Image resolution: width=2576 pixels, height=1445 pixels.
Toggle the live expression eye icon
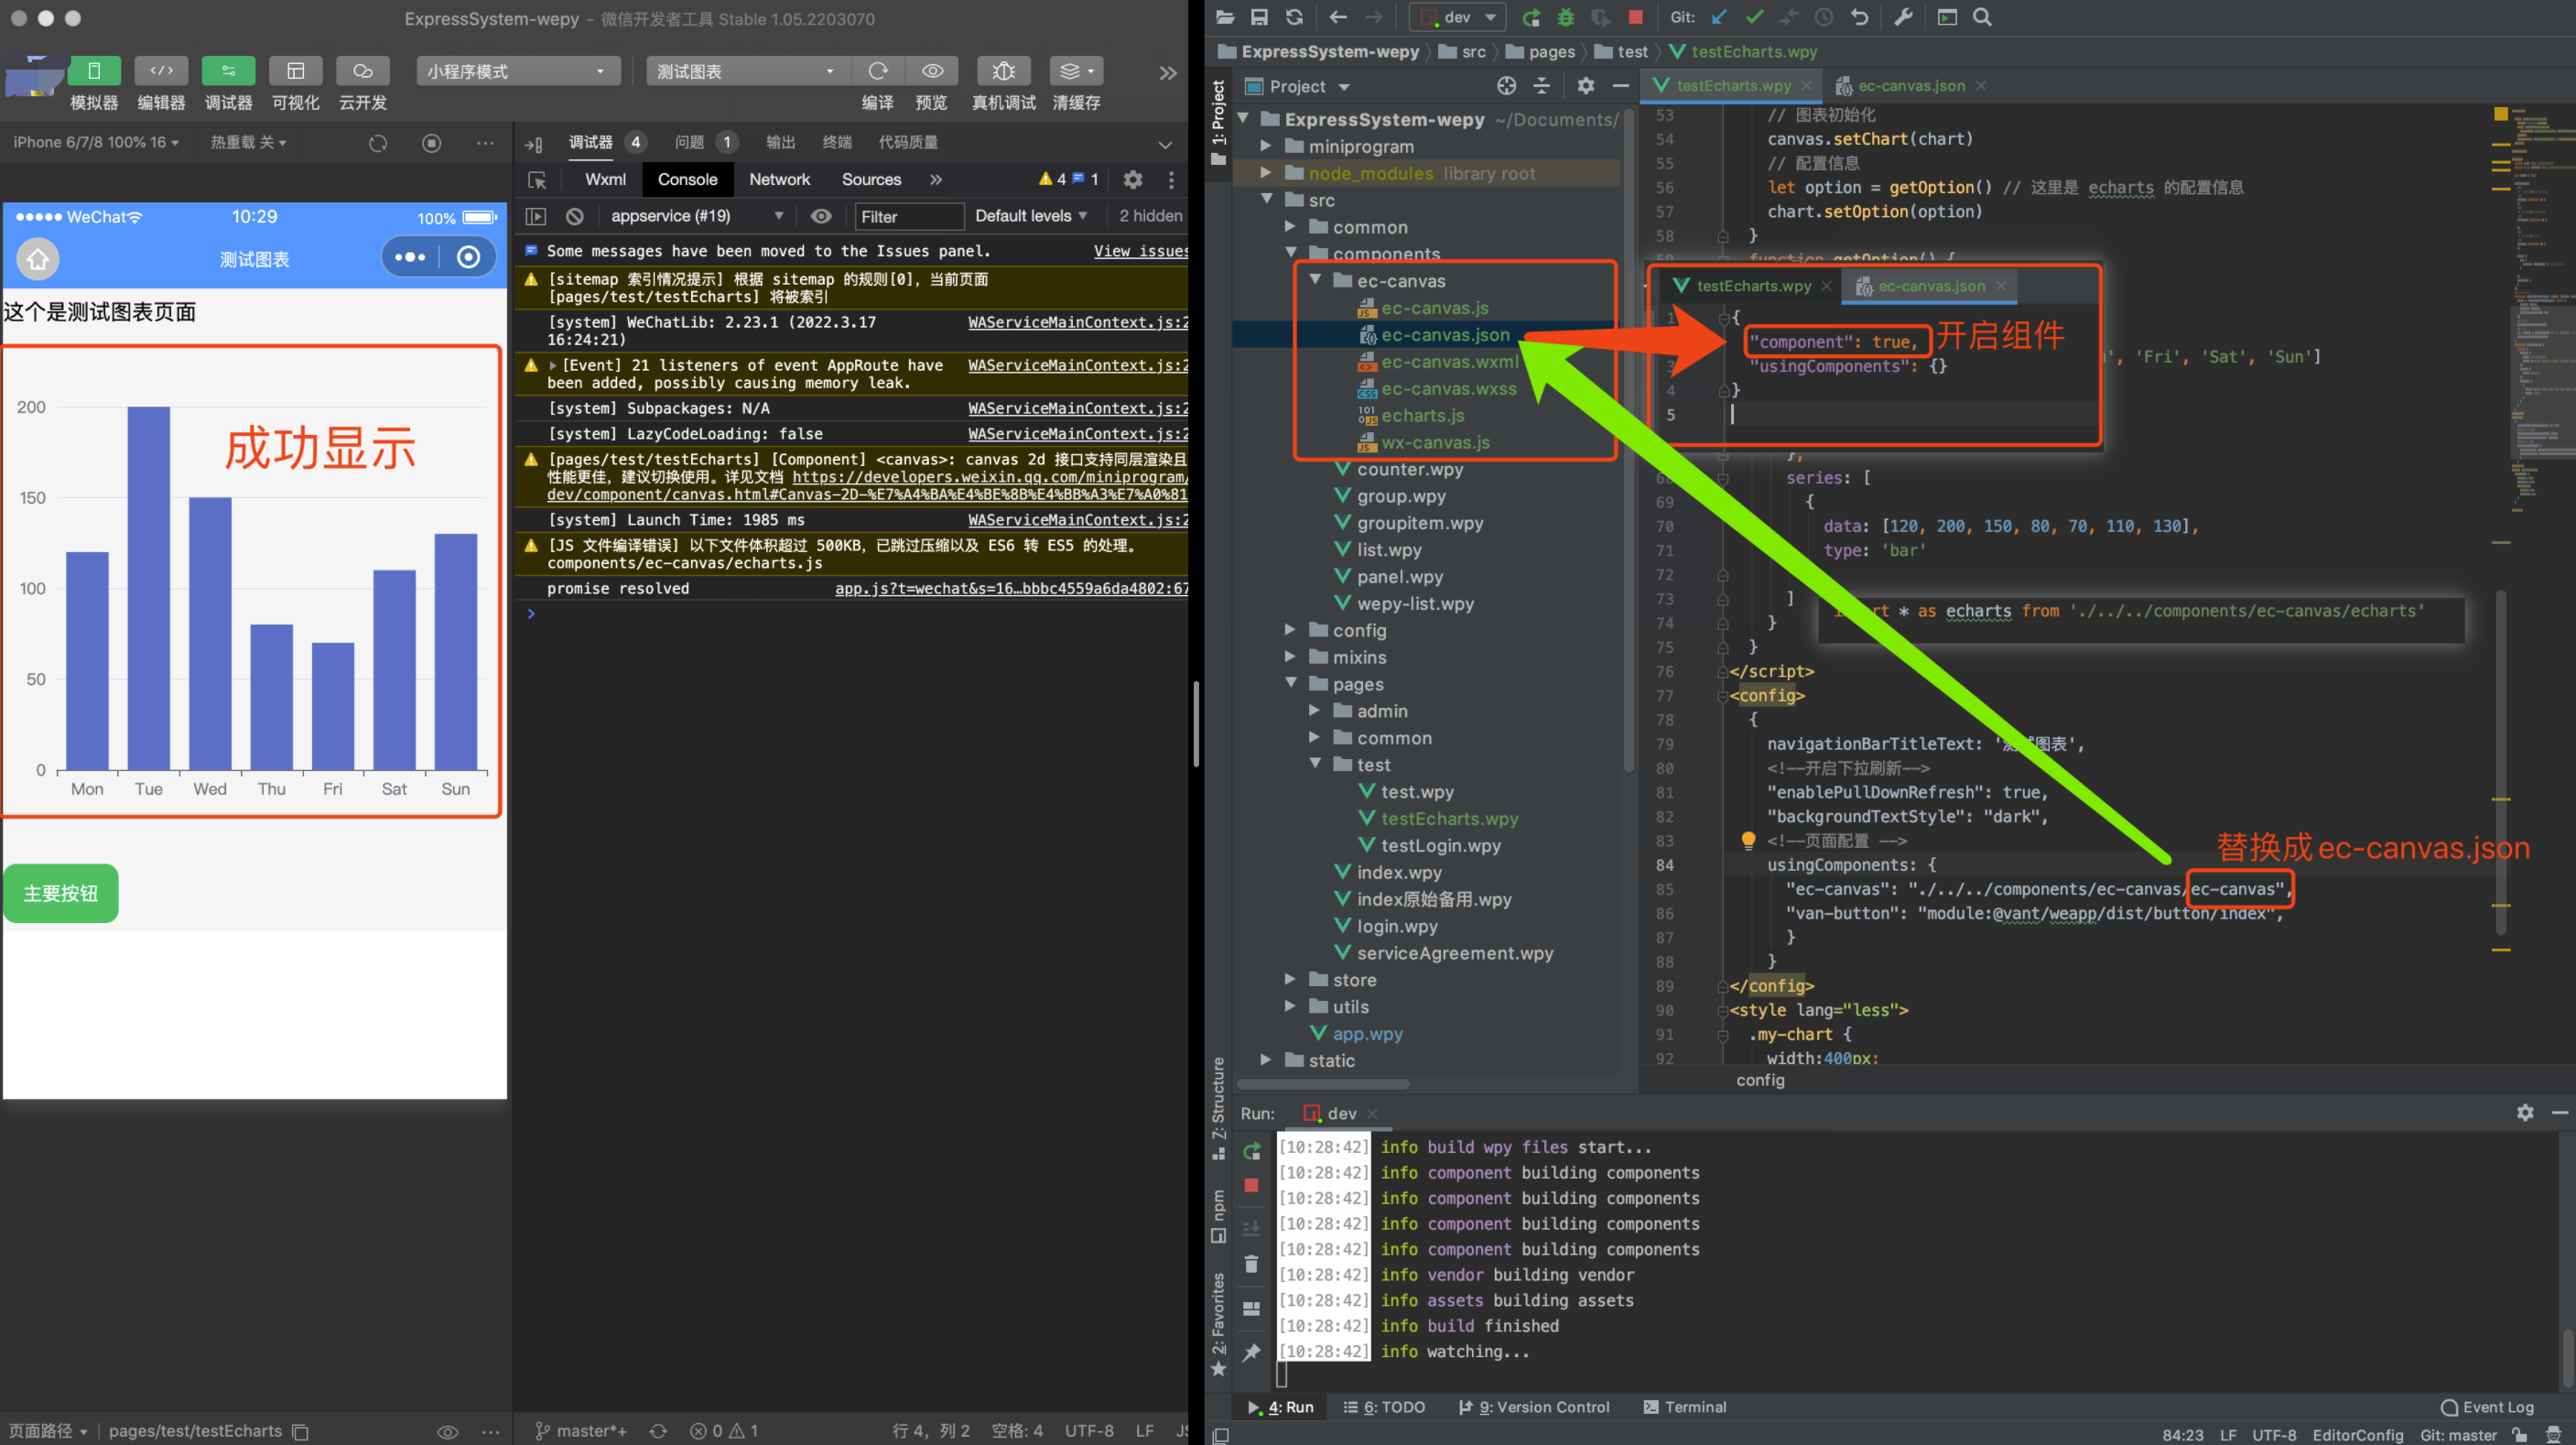point(821,217)
